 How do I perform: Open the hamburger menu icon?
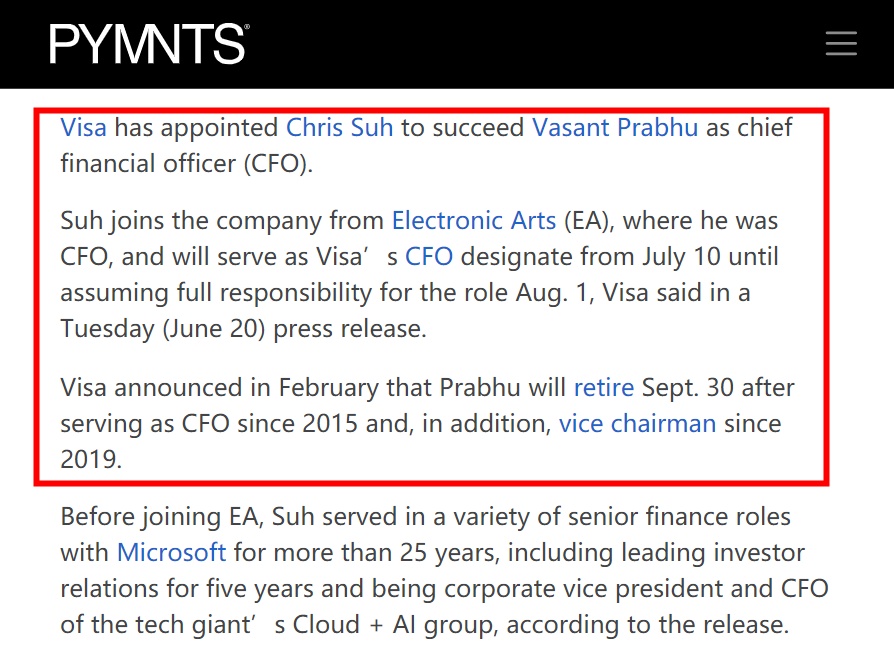pos(841,44)
